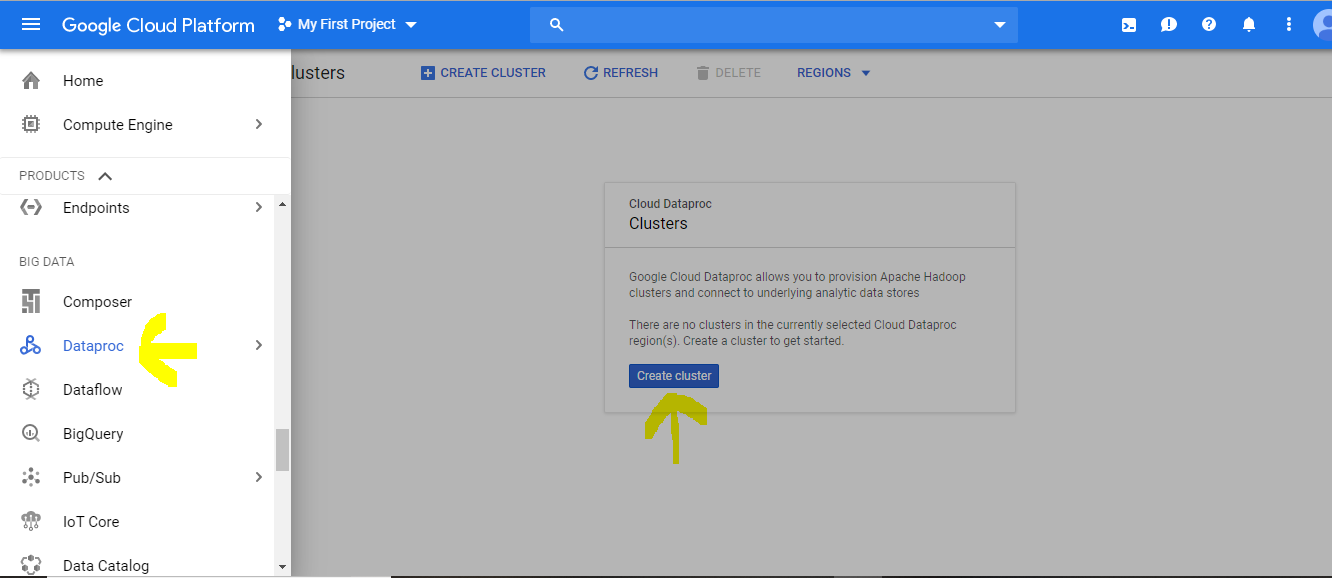Click the Pub/Sub icon

(x=31, y=478)
